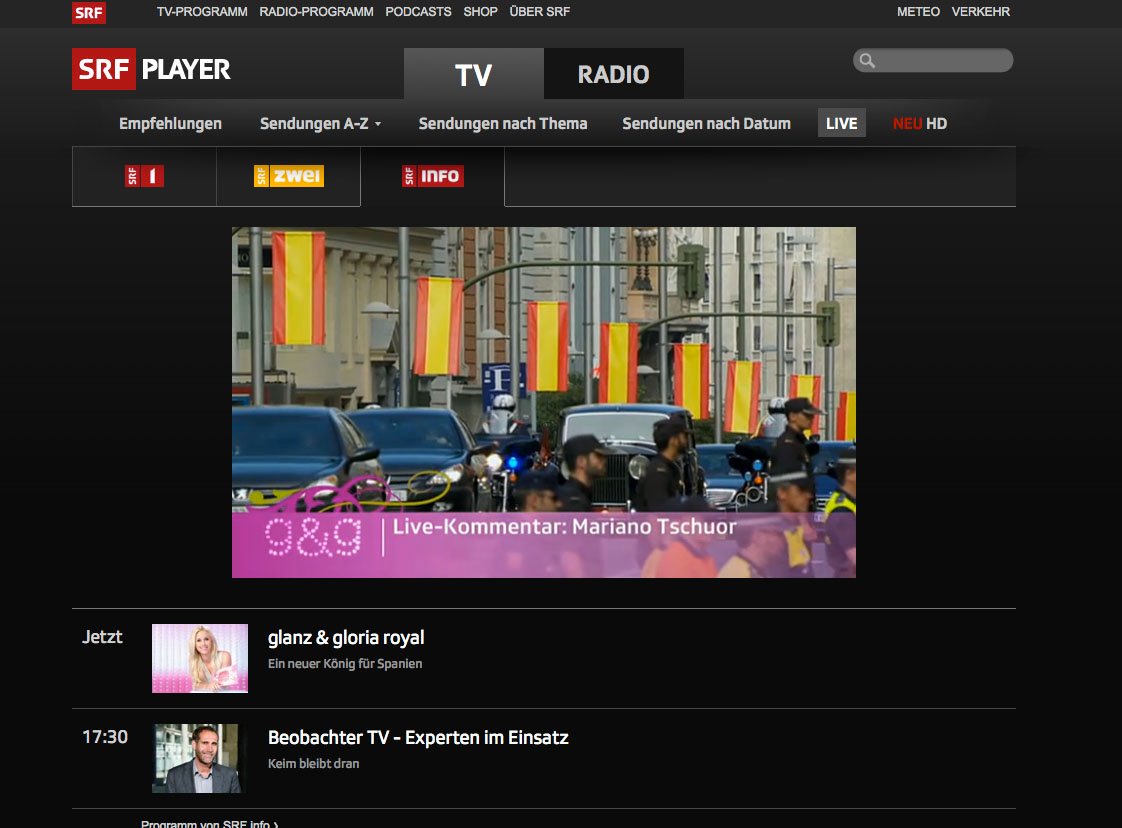This screenshot has width=1122, height=828.
Task: Open VERKEHR link
Action: pyautogui.click(x=981, y=12)
